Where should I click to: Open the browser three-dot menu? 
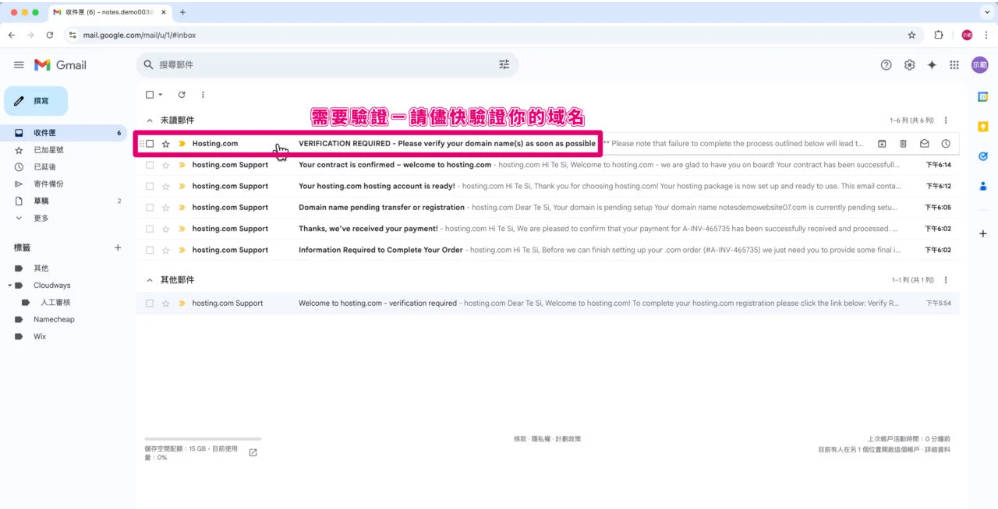coord(986,35)
